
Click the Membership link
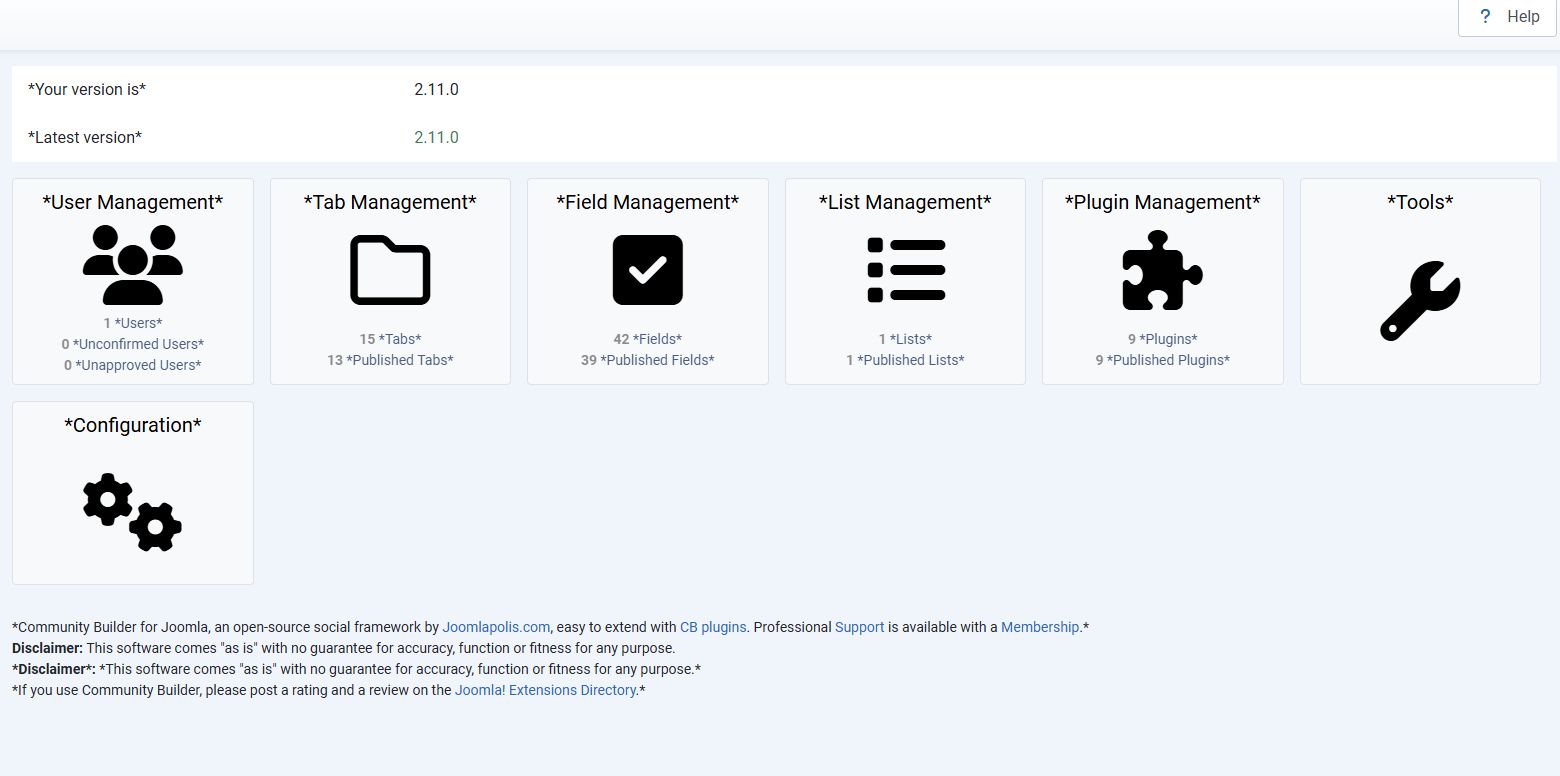[x=1040, y=627]
